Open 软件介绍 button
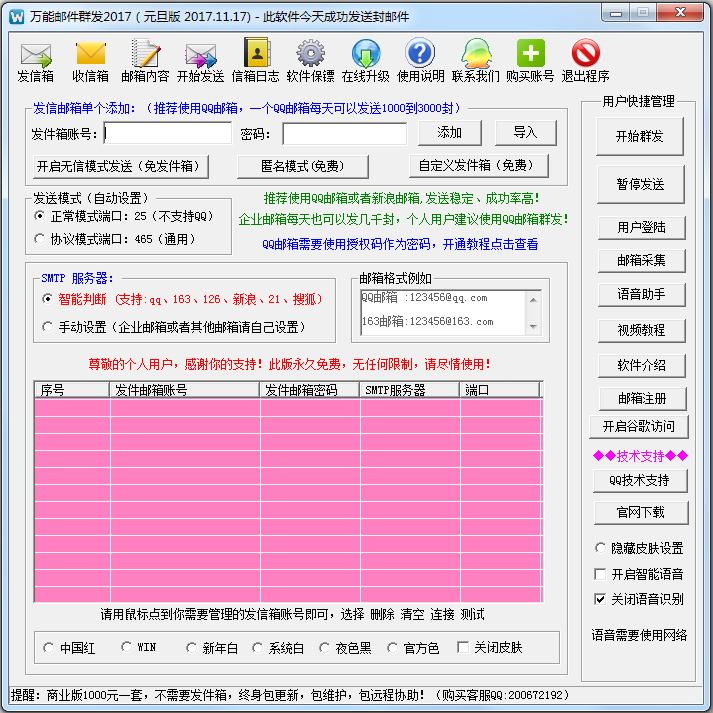713x713 pixels. click(641, 365)
